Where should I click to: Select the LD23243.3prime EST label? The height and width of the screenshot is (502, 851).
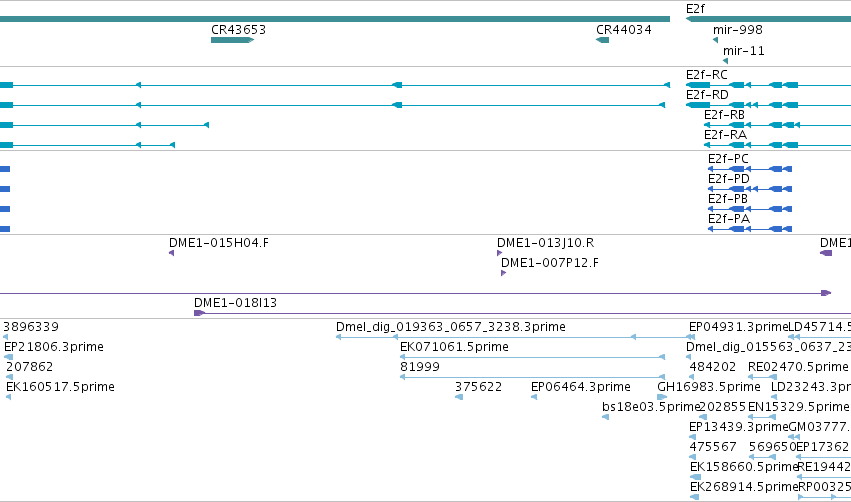(x=811, y=387)
